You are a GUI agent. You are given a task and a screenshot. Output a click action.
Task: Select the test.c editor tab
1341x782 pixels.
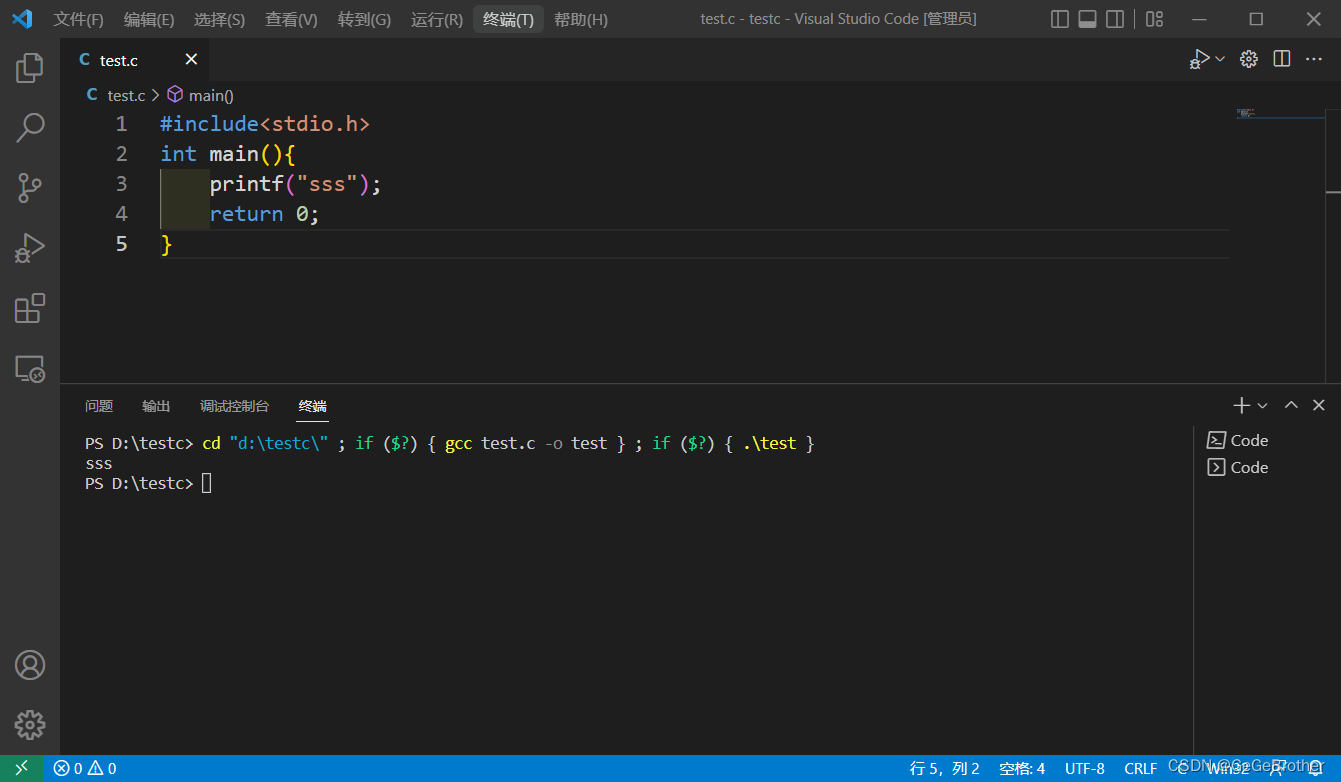tap(136, 60)
